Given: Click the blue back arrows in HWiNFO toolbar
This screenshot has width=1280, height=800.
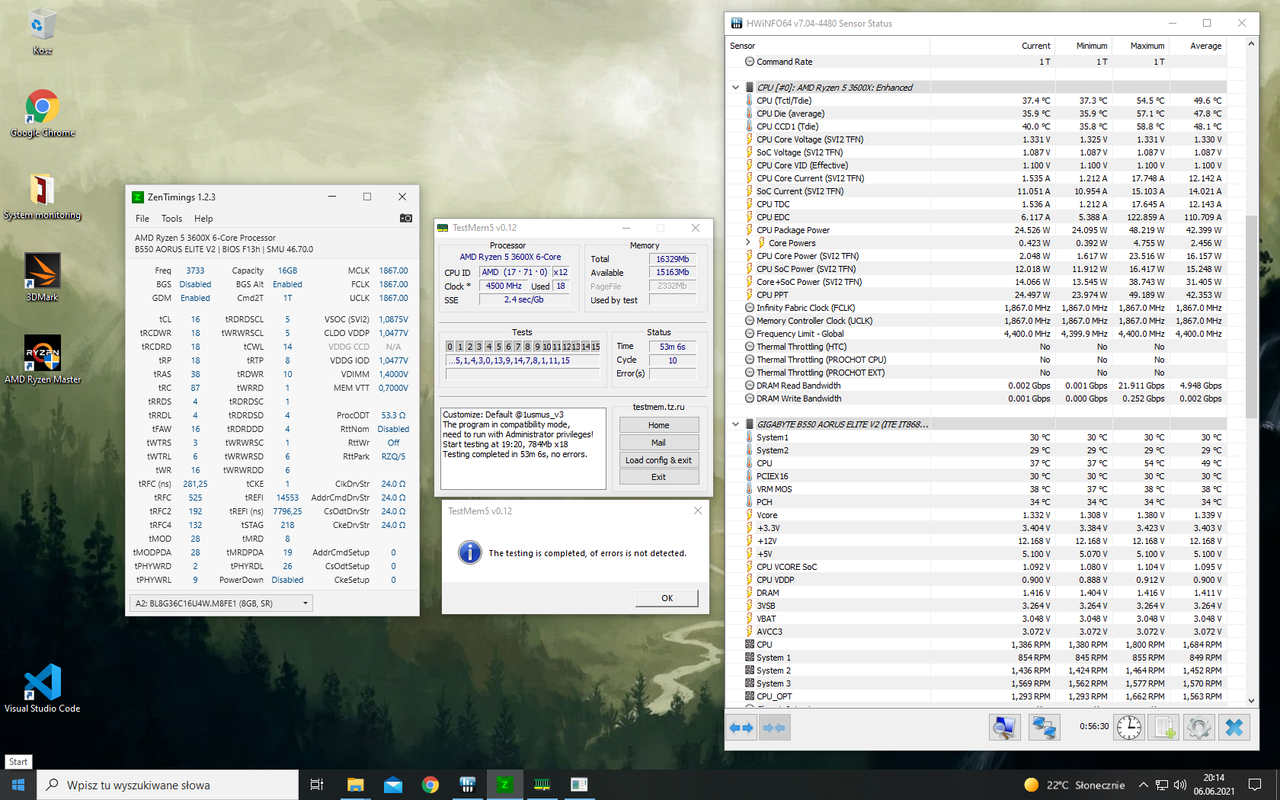Looking at the screenshot, I should [742, 727].
